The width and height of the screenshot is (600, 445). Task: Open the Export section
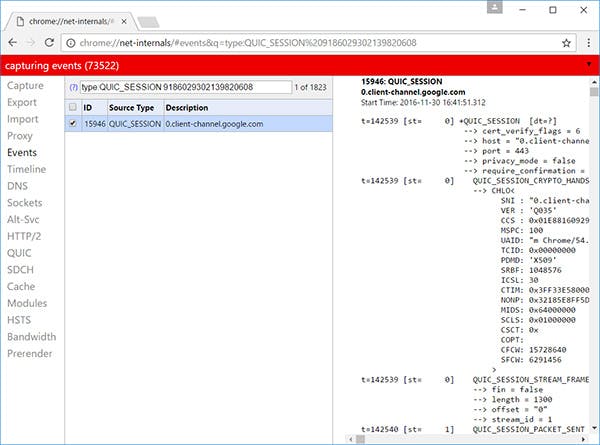click(22, 102)
